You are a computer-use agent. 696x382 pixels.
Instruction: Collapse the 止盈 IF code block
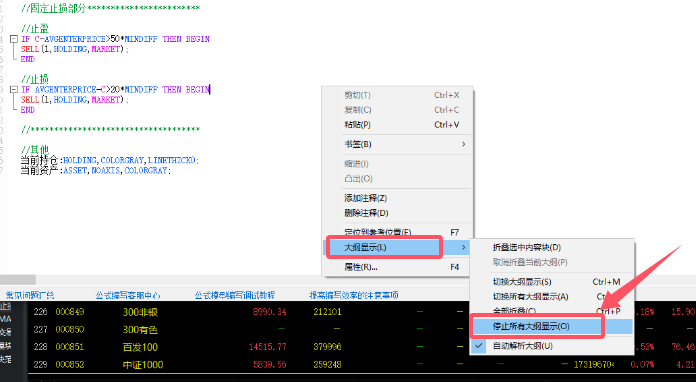point(14,39)
